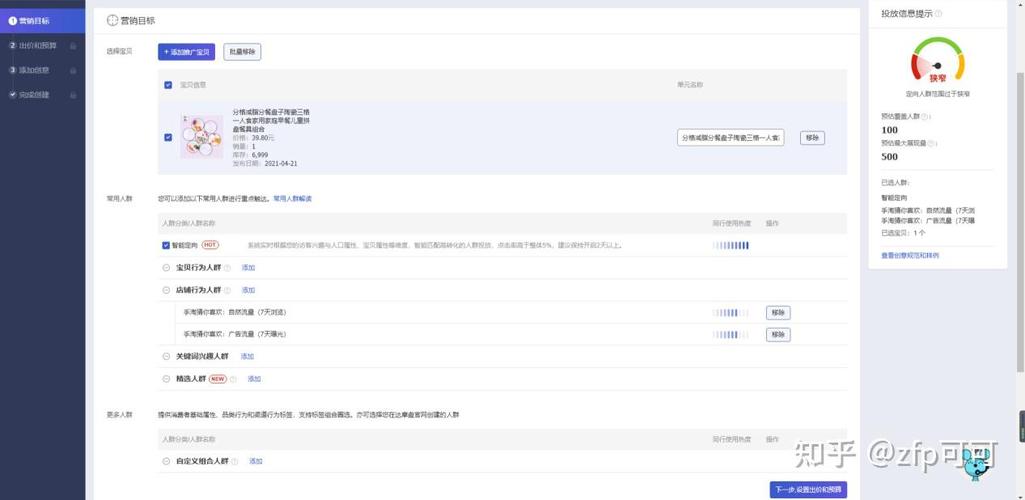This screenshot has width=1025, height=500.
Task: Click the product title 分格减脂分餐盘子
Action: (271, 121)
